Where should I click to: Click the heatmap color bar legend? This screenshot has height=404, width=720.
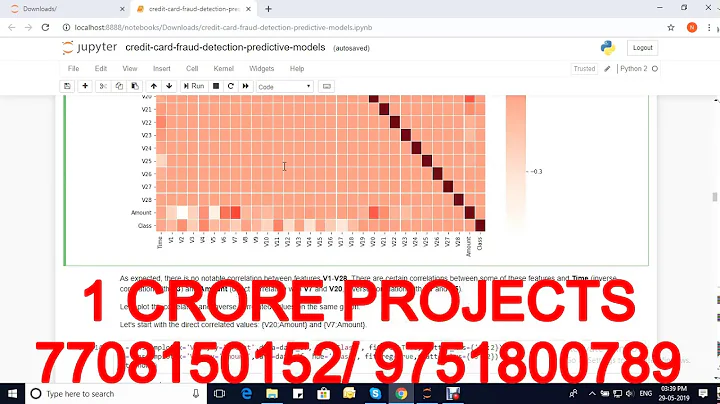[516, 161]
